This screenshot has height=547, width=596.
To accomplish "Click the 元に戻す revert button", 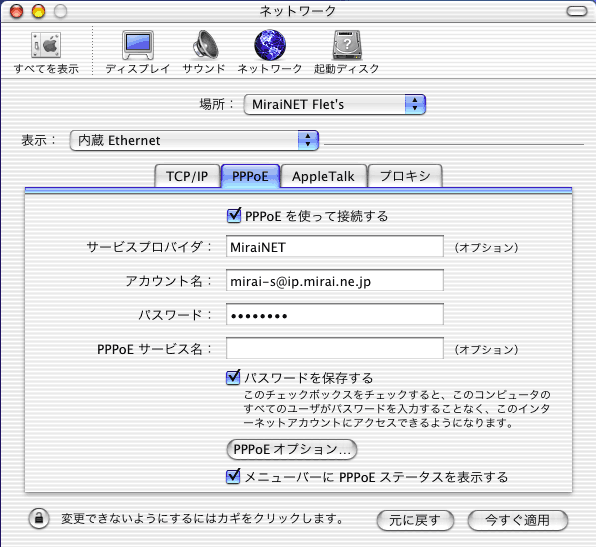I will click(415, 520).
